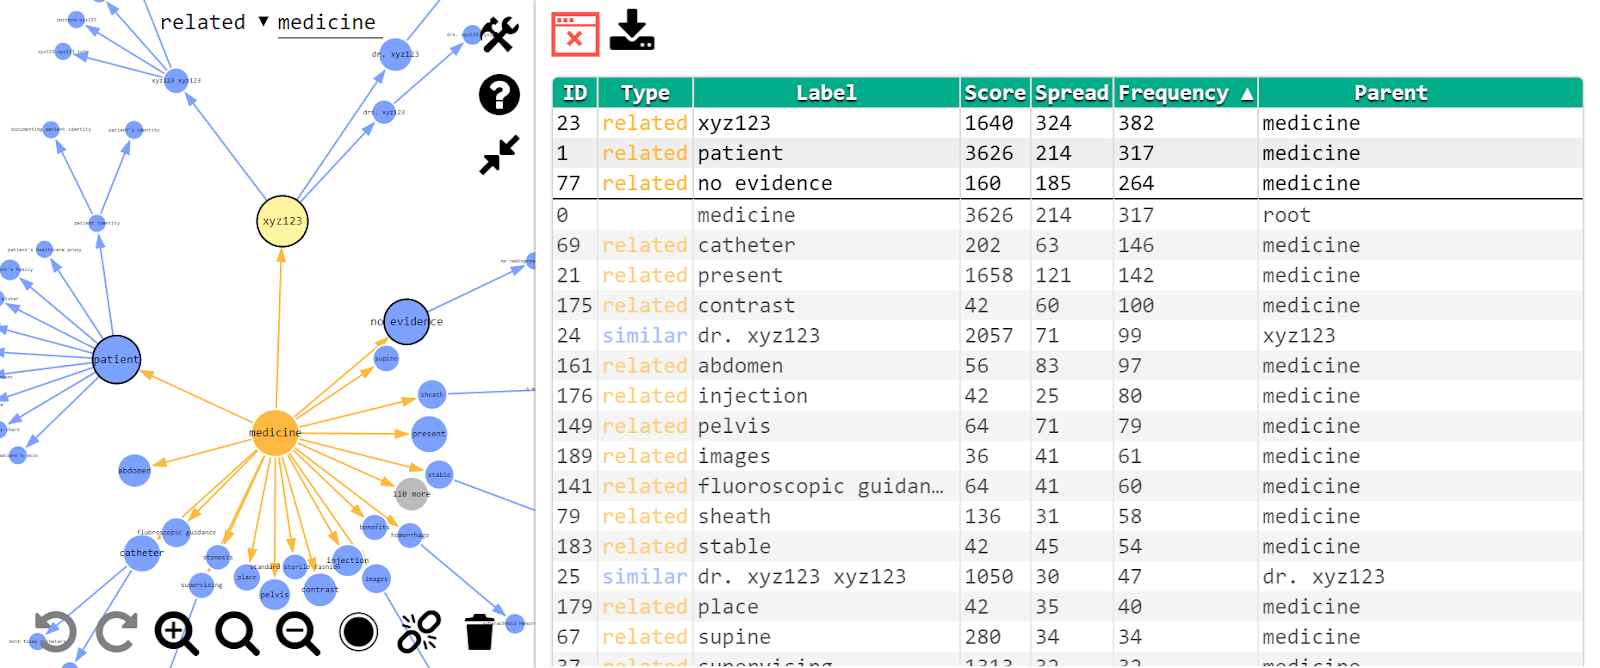Image resolution: width=1600 pixels, height=668 pixels.
Task: Click the 'dr. xyz123' label in row 24
Action: 759,336
